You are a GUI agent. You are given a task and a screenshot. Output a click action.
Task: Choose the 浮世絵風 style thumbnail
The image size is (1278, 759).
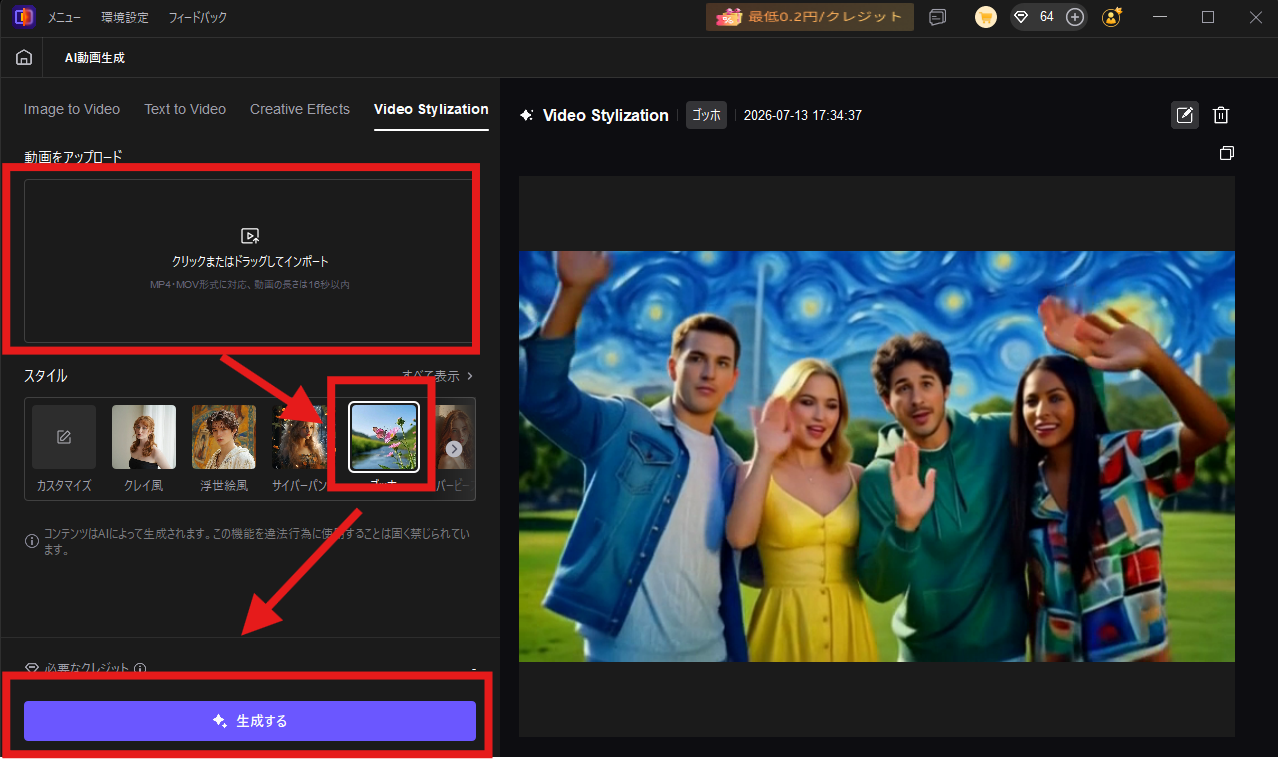pyautogui.click(x=224, y=437)
